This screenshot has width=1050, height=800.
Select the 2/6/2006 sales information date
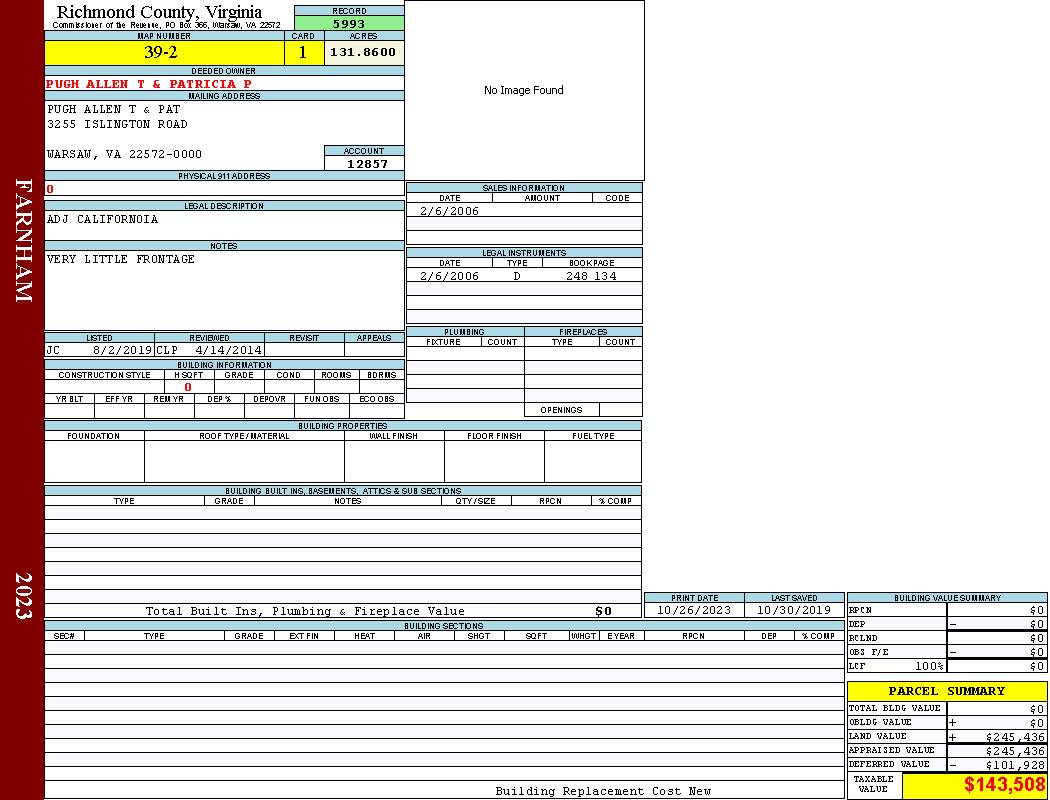449,211
